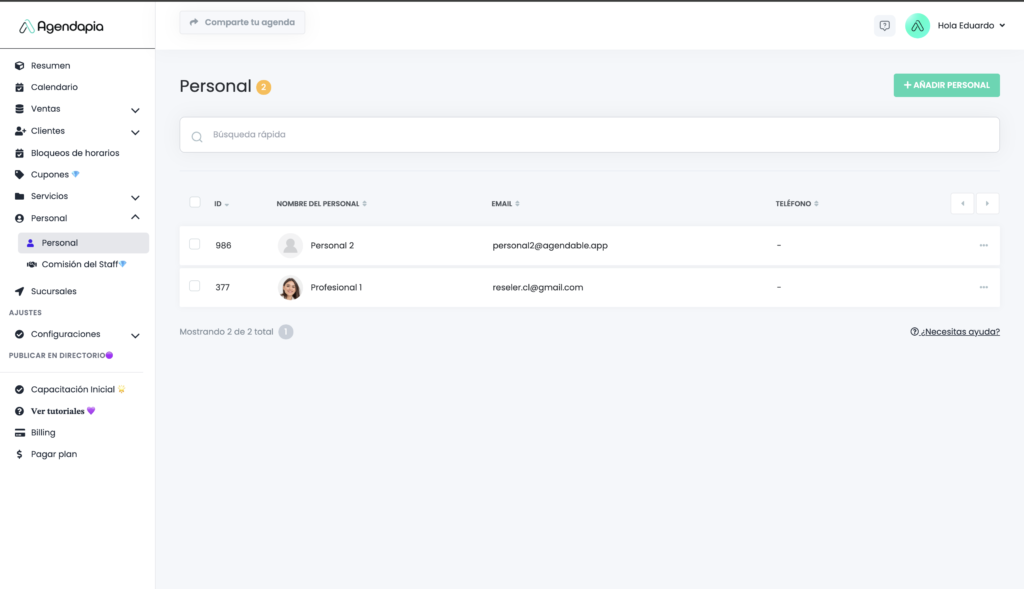Click the Agendapia logo
Viewport: 1024px width, 589px height.
point(61,27)
